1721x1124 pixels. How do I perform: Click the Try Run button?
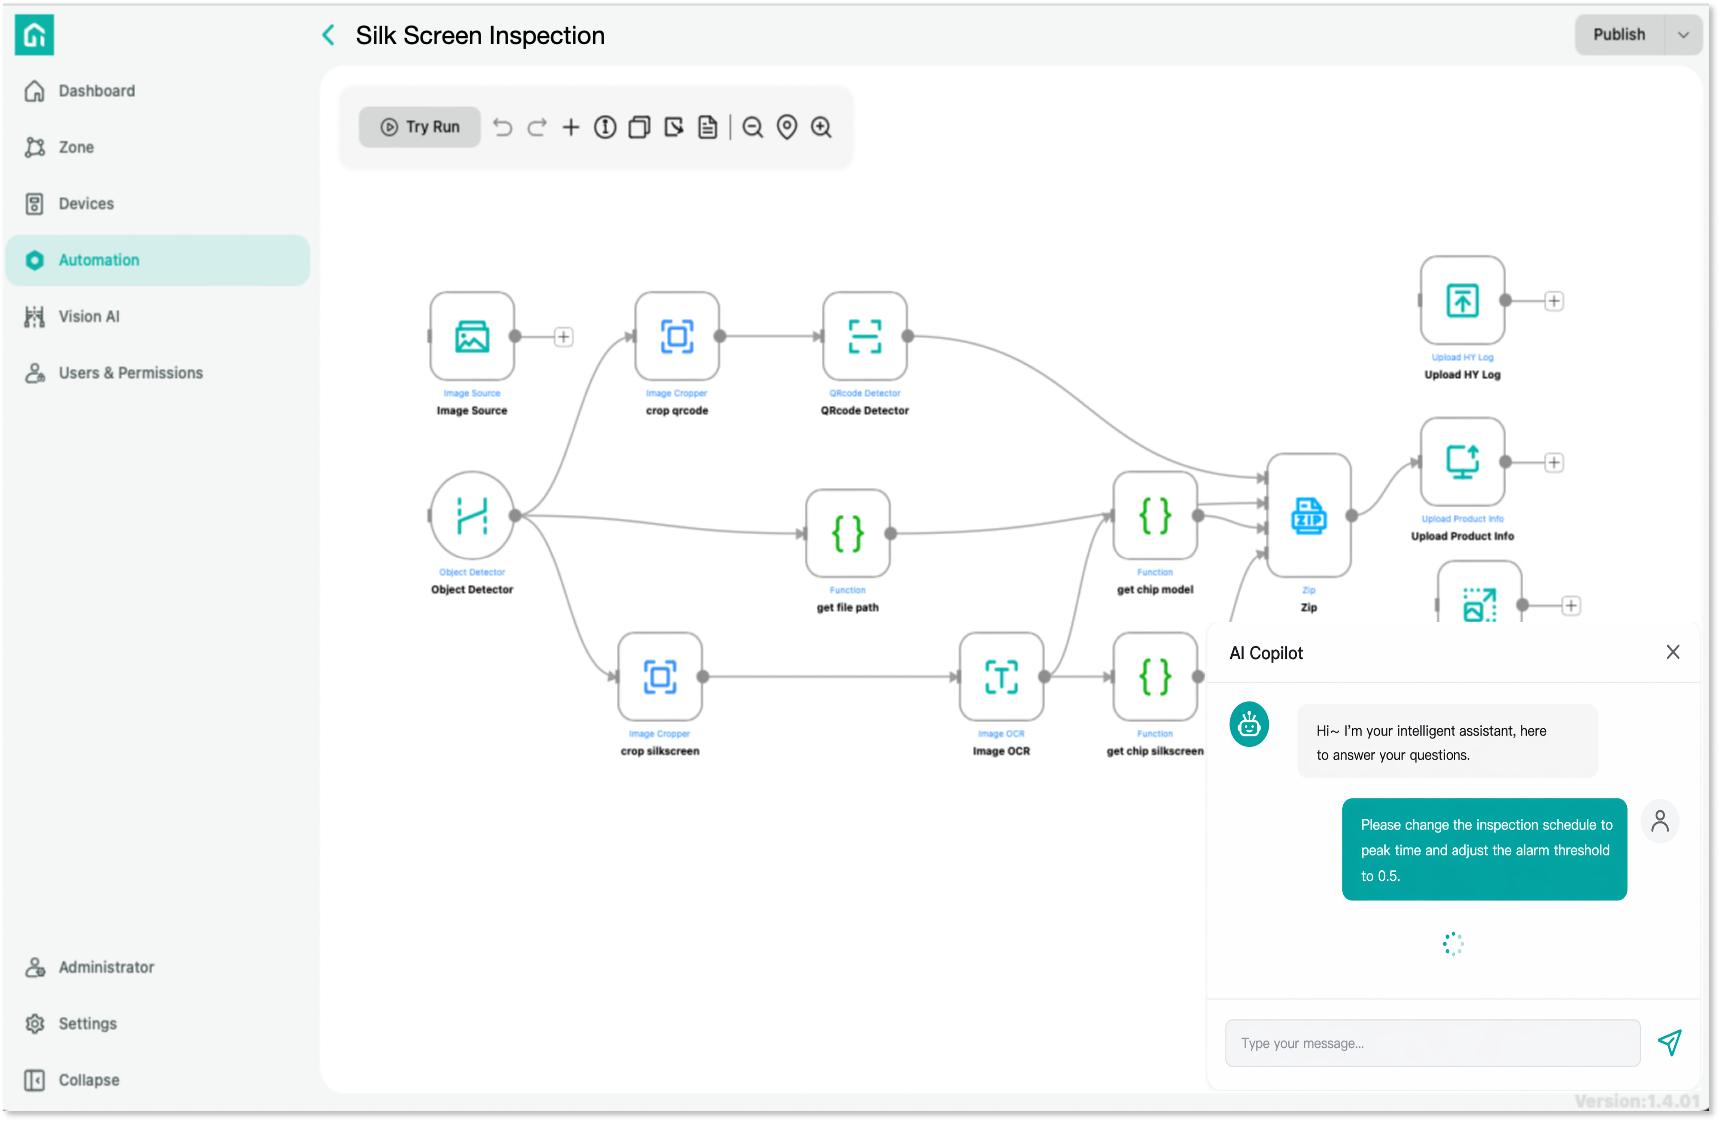(x=420, y=127)
